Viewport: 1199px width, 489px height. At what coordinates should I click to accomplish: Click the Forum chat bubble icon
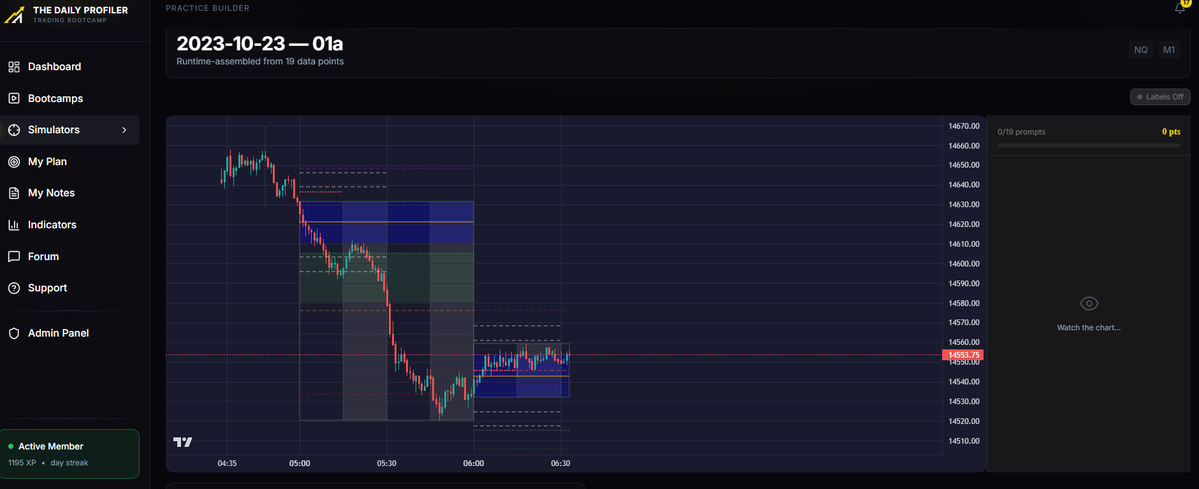click(14, 256)
